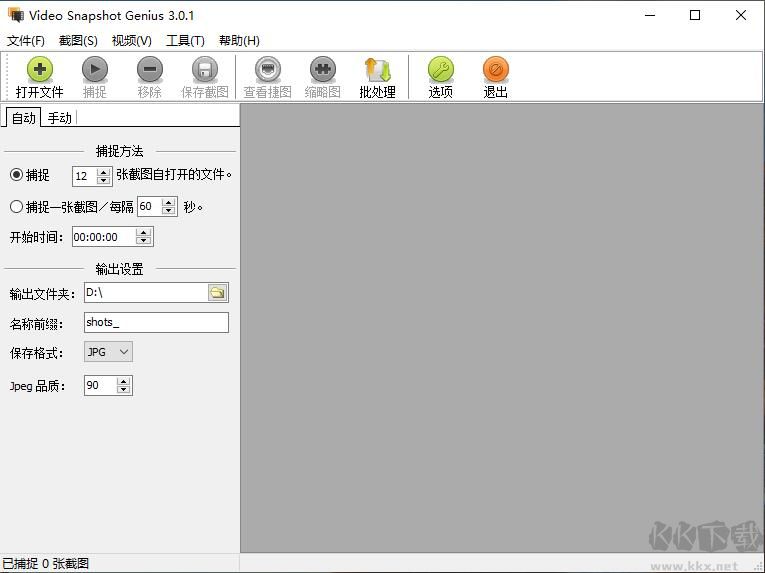765x573 pixels.
Task: Select 捕捉一张截图/每隔 radio button
Action: point(17,206)
